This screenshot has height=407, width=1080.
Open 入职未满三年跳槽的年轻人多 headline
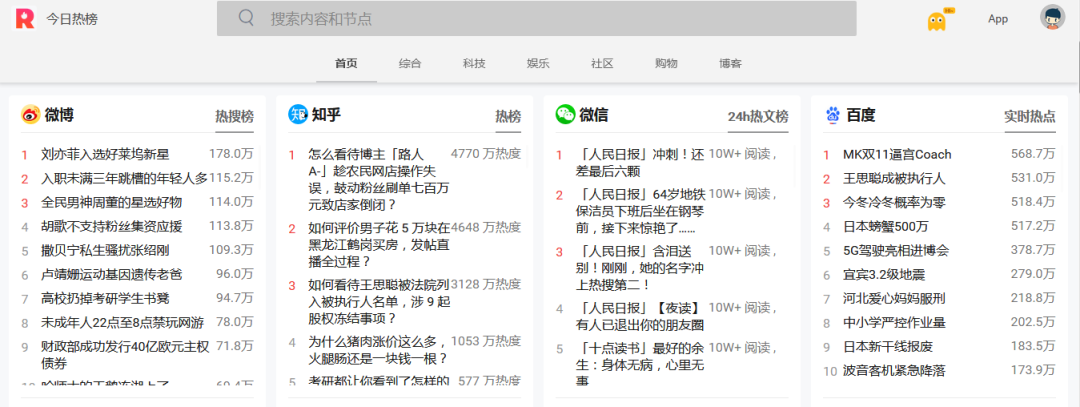coord(125,178)
